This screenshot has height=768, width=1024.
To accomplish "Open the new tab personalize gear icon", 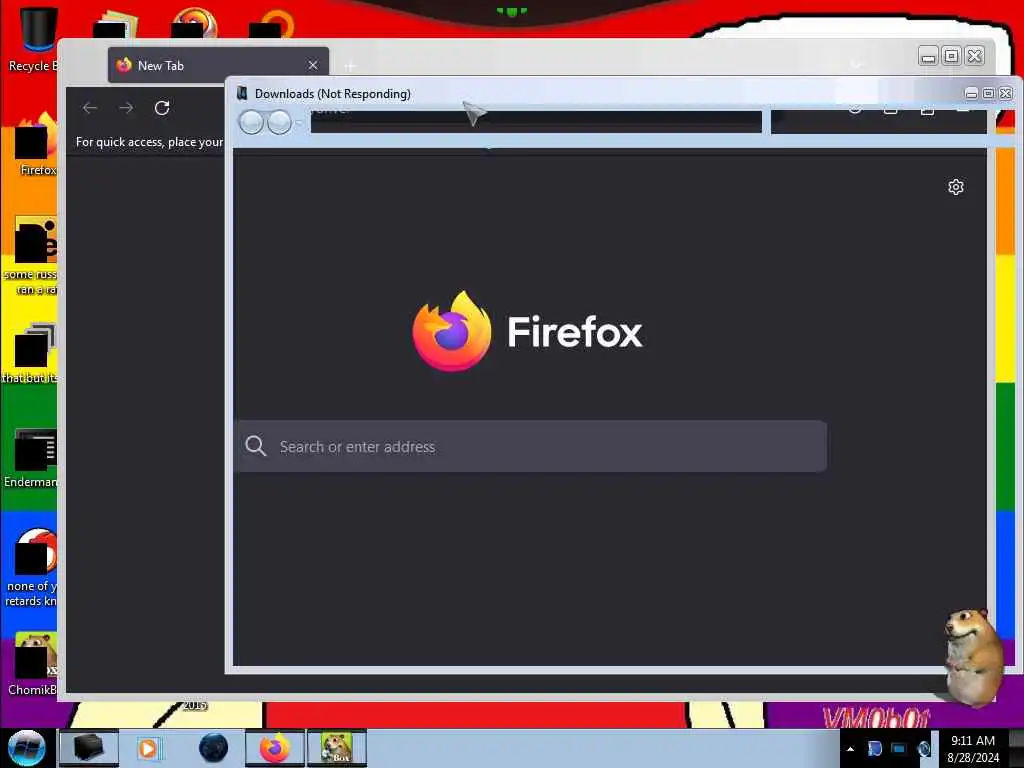I will pos(955,187).
